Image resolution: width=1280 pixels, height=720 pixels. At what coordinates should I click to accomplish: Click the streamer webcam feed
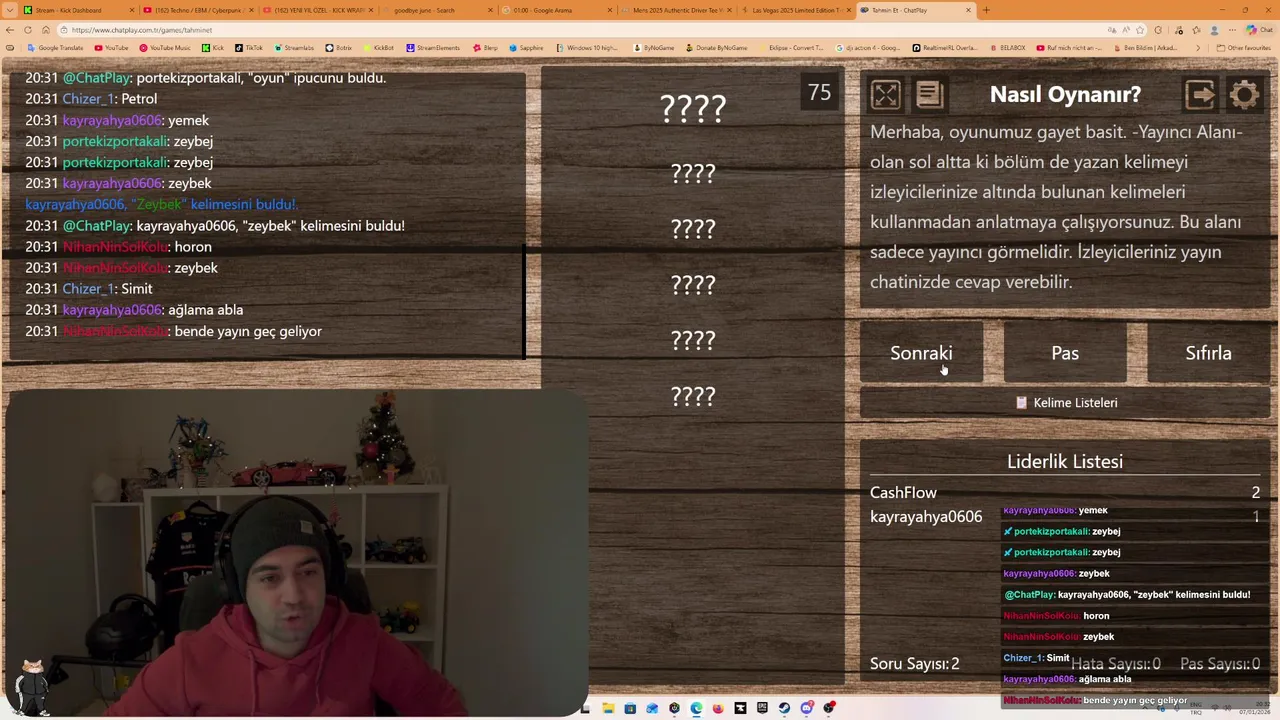click(295, 552)
